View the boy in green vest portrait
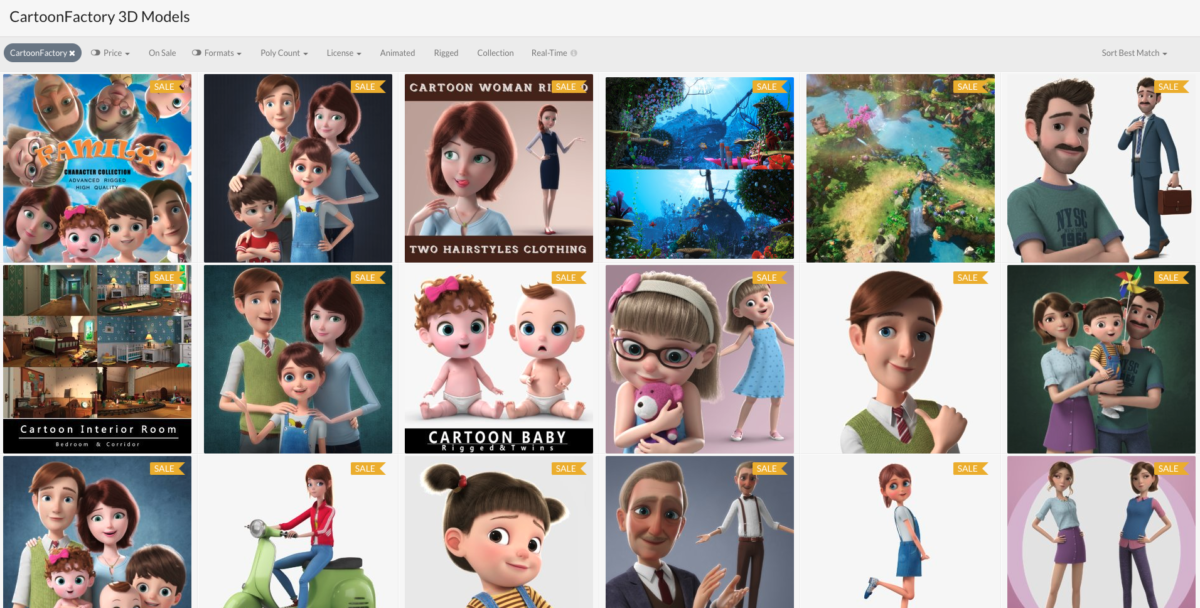The height and width of the screenshot is (608, 1200). click(900, 359)
